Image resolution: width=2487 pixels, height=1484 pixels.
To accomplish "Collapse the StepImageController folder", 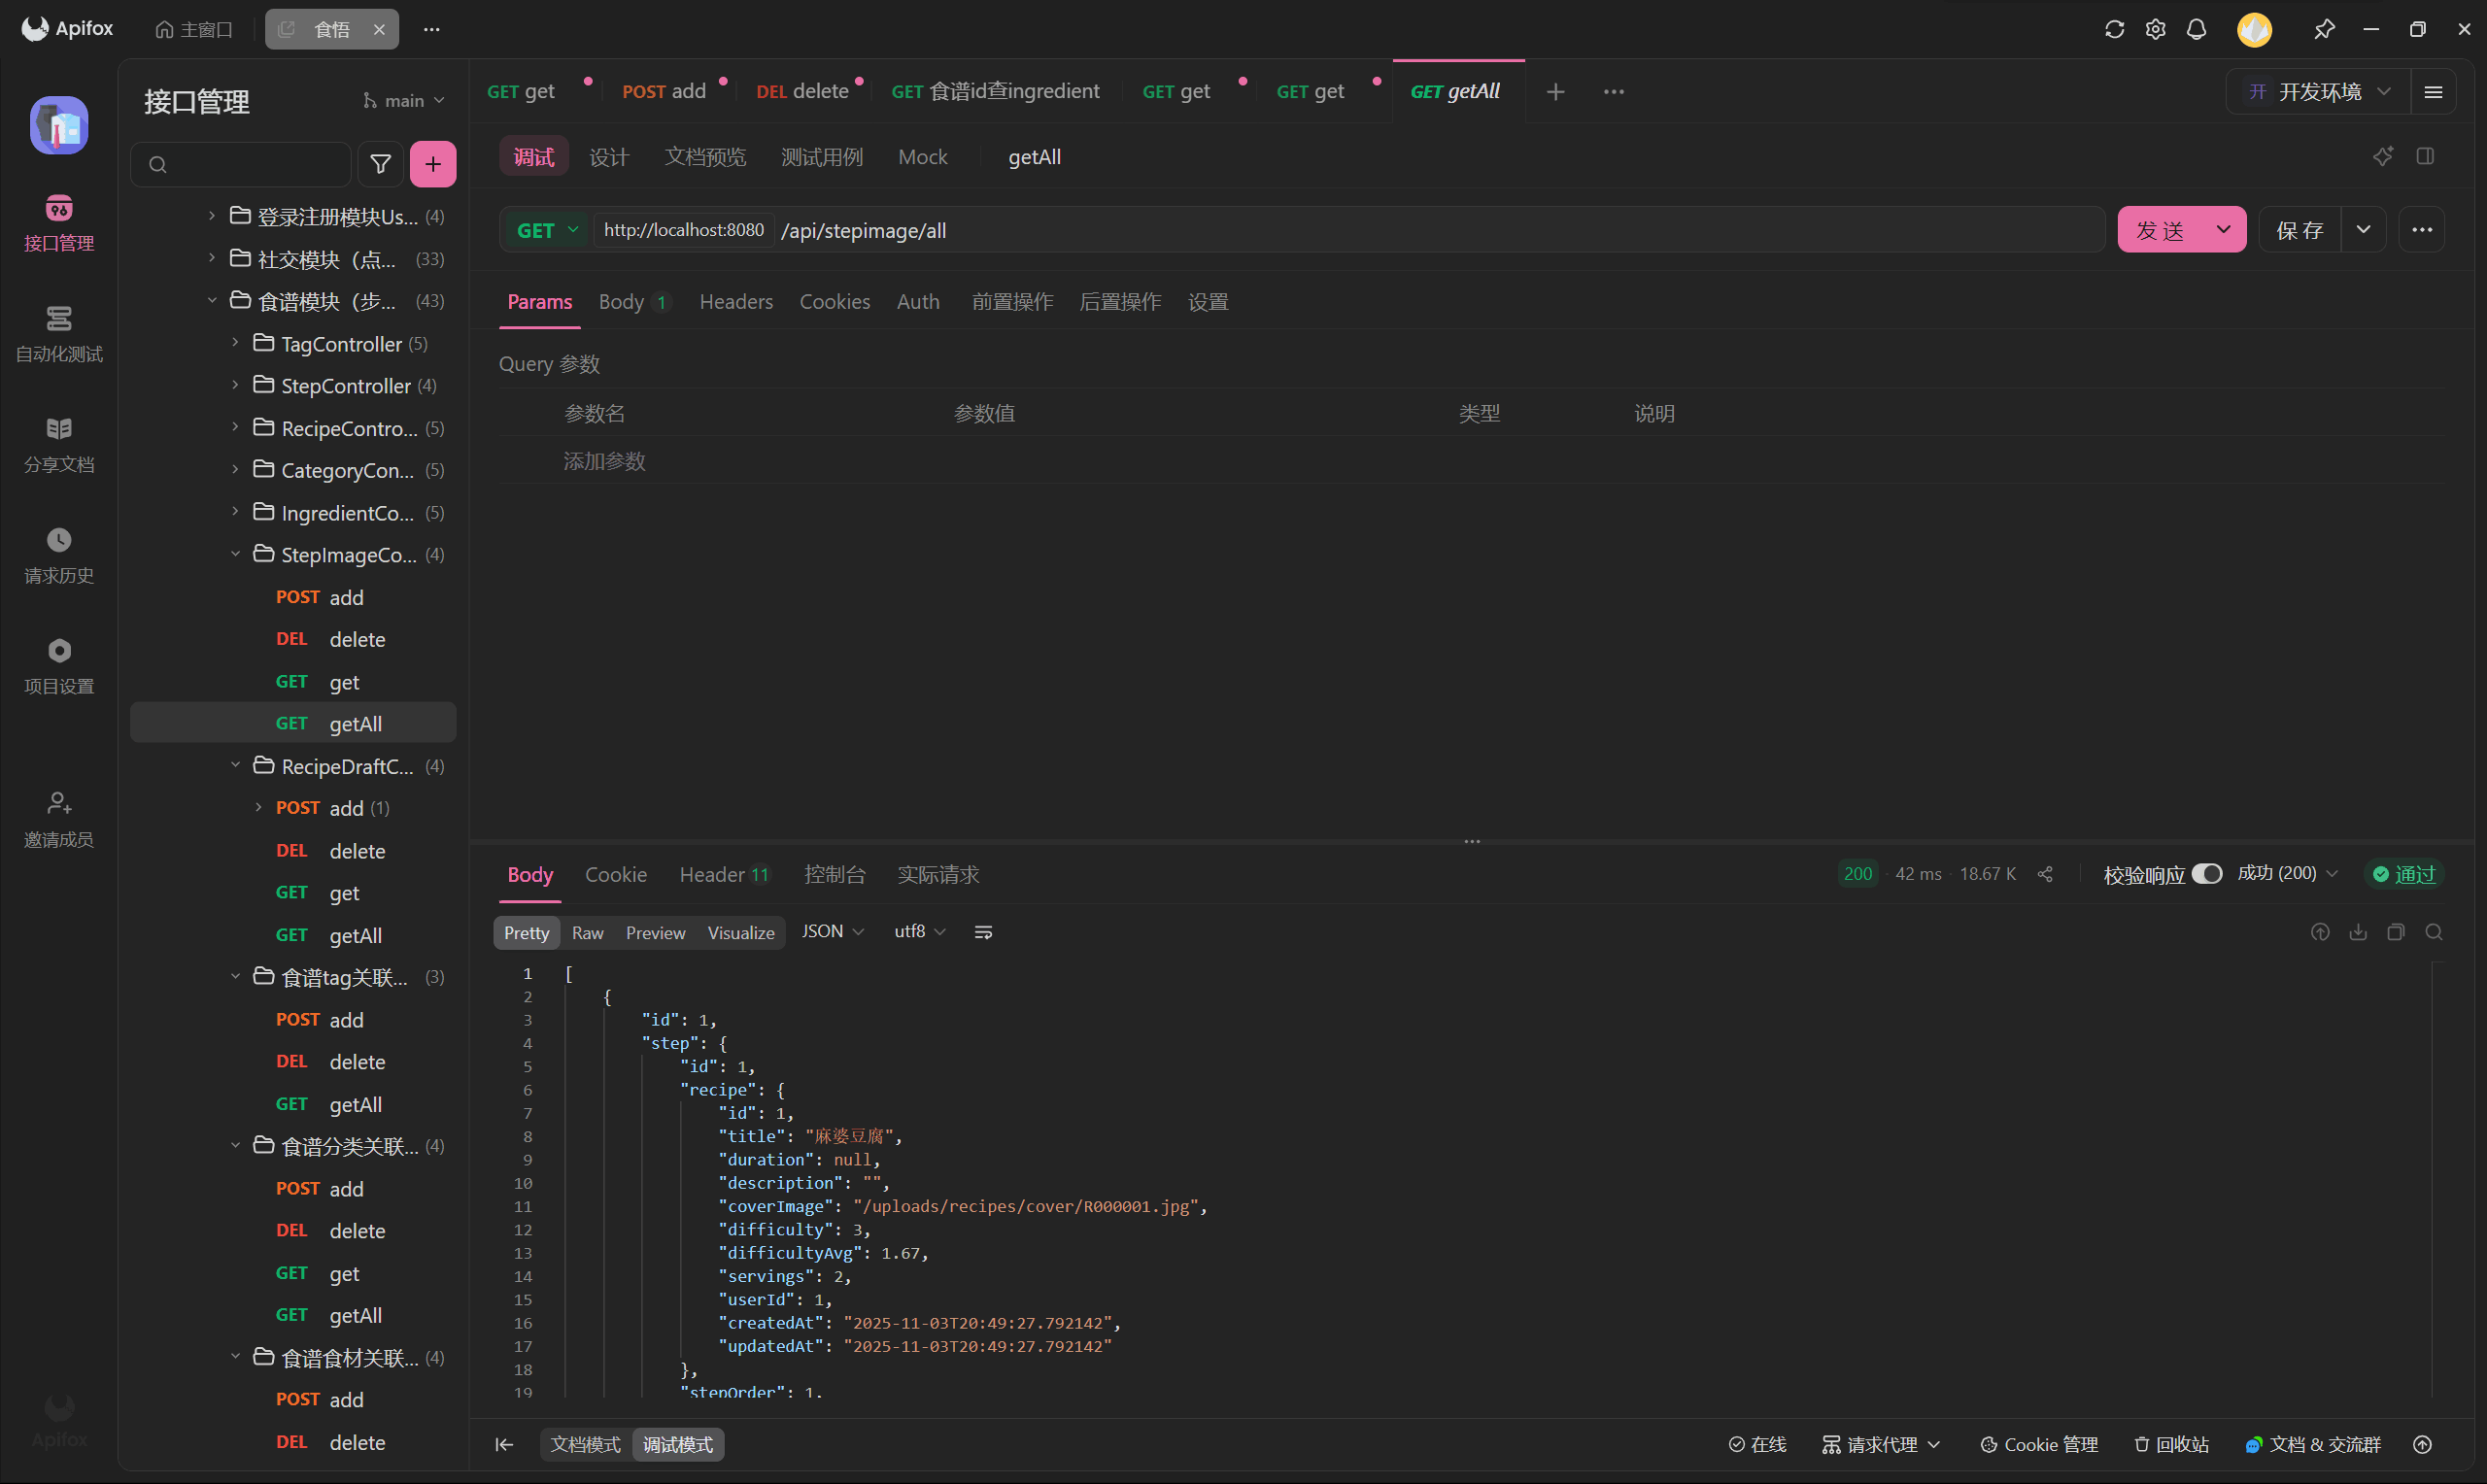I will (x=236, y=555).
